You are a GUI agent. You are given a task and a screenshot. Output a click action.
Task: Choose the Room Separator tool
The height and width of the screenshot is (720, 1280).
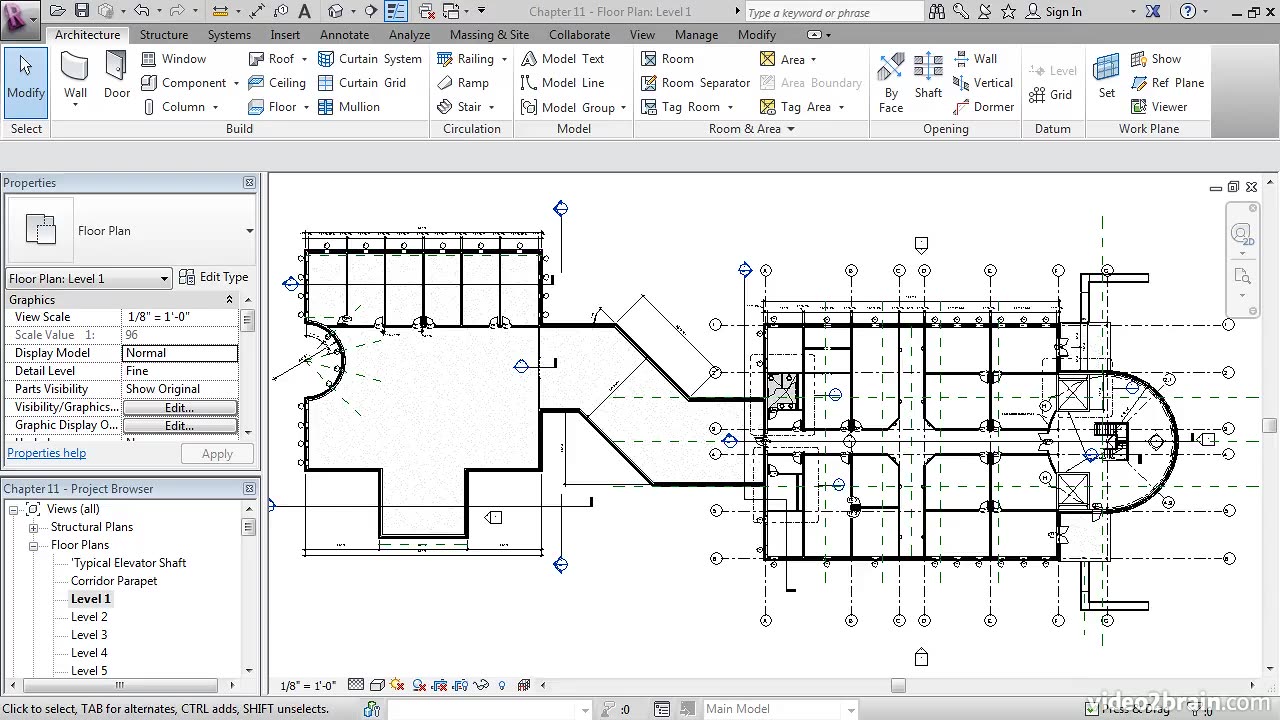click(695, 83)
